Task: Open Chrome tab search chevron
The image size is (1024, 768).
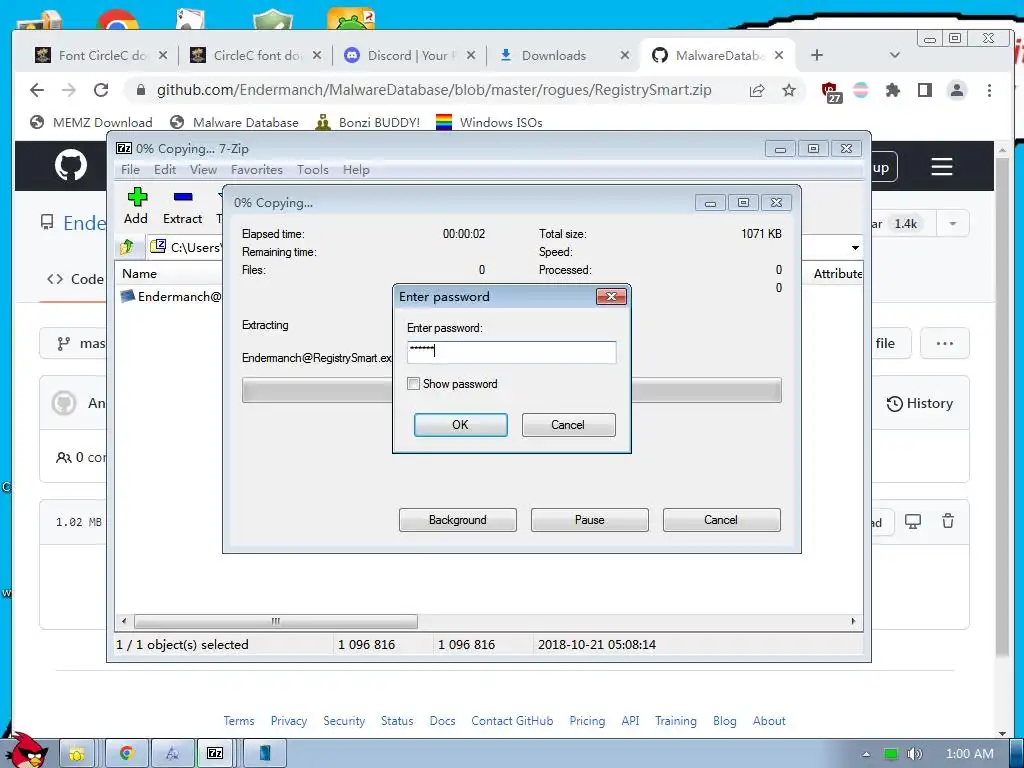Action: pyautogui.click(x=895, y=56)
